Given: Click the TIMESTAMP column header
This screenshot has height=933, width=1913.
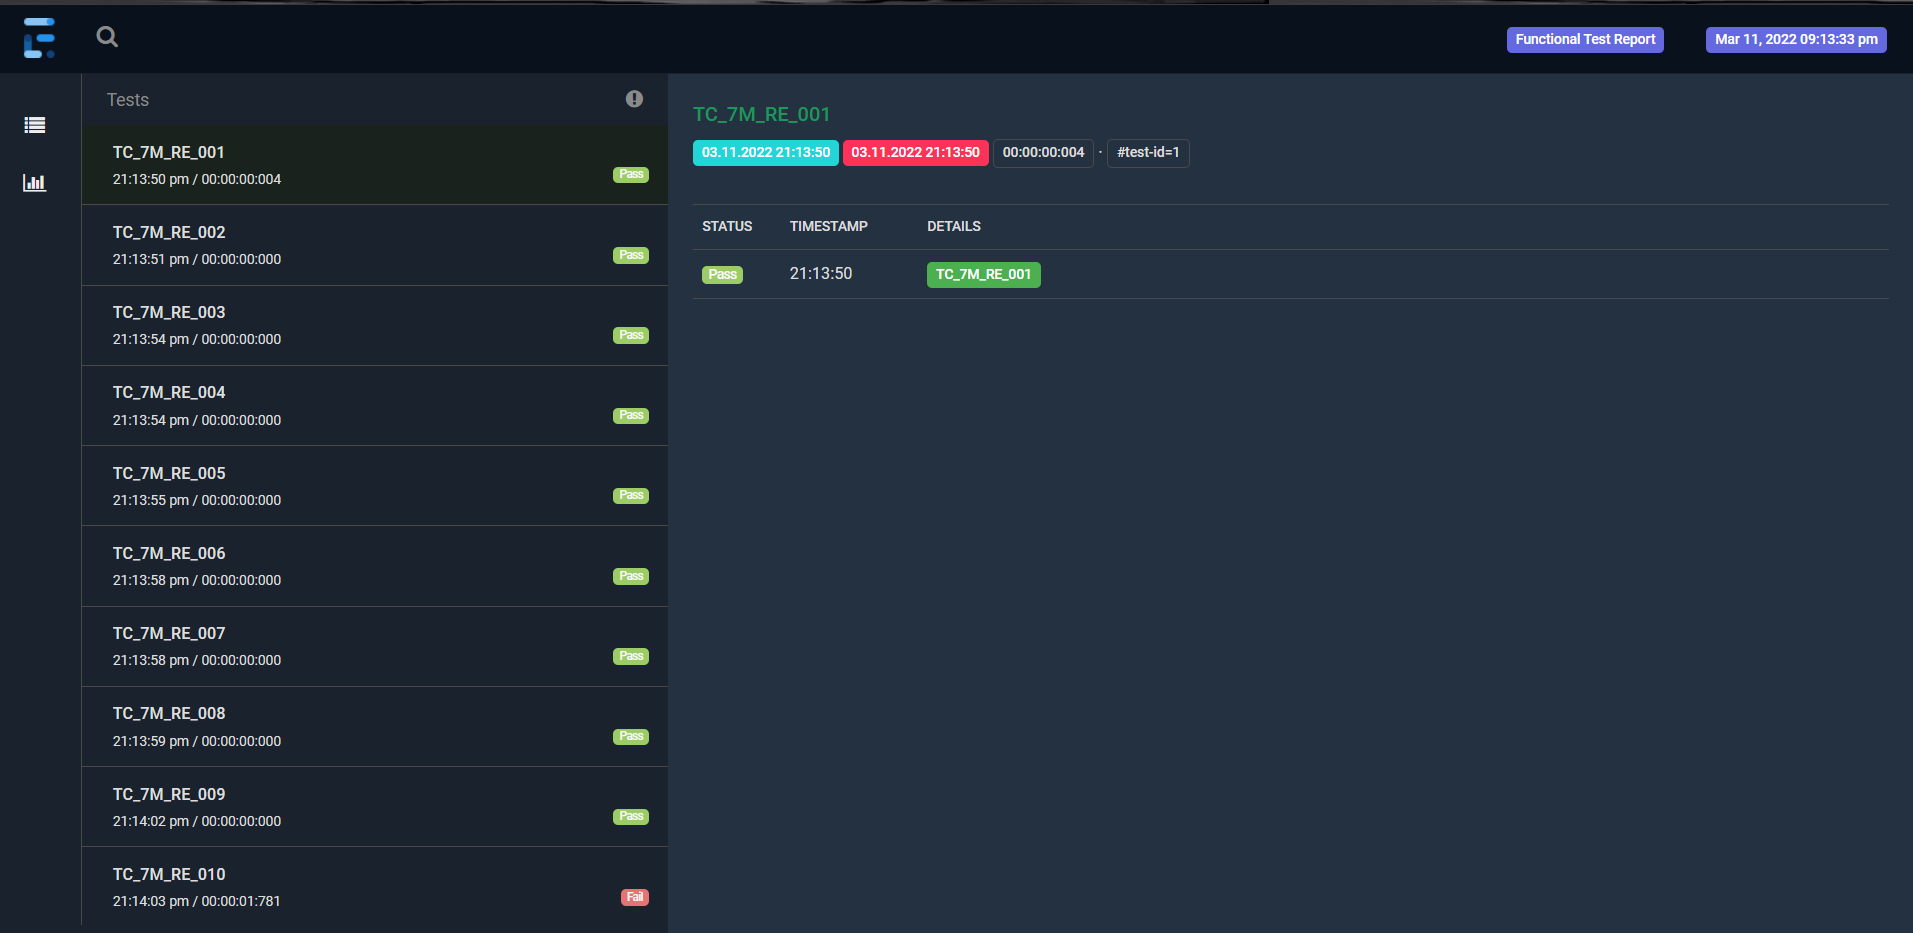Looking at the screenshot, I should 829,226.
